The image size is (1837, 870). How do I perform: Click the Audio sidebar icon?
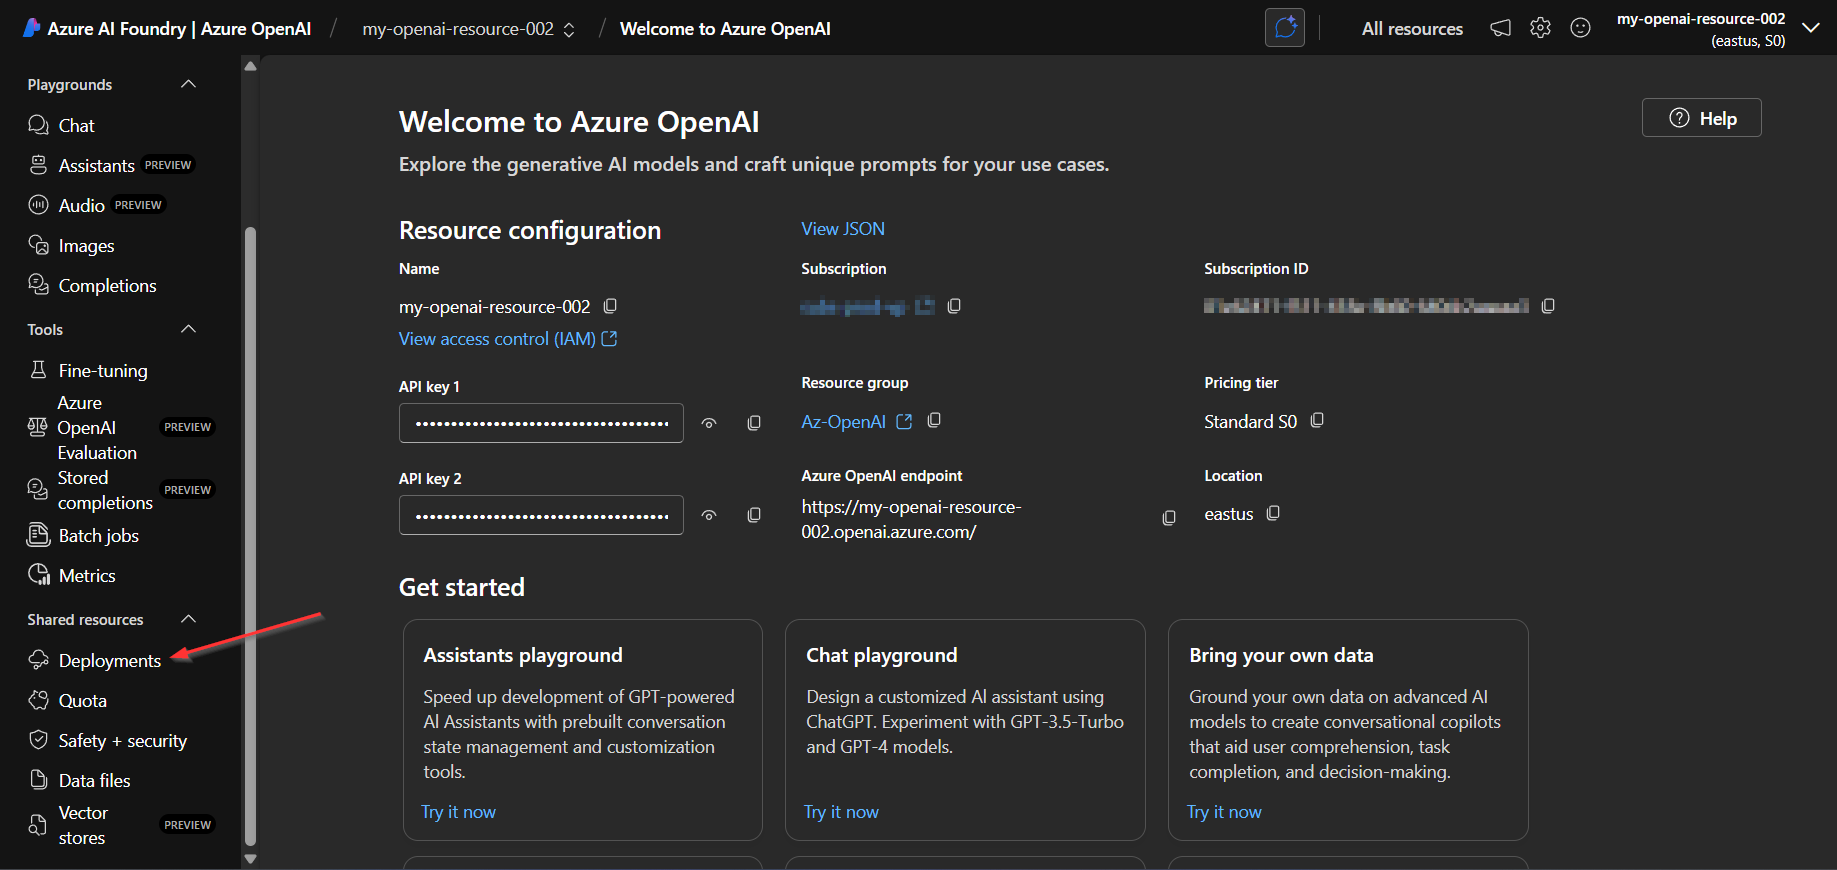point(38,205)
